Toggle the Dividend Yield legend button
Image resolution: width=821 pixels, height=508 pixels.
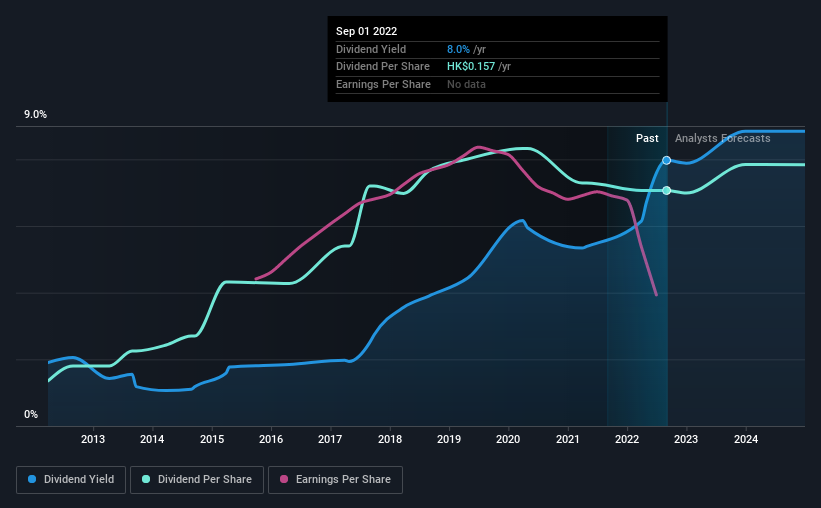click(x=71, y=480)
